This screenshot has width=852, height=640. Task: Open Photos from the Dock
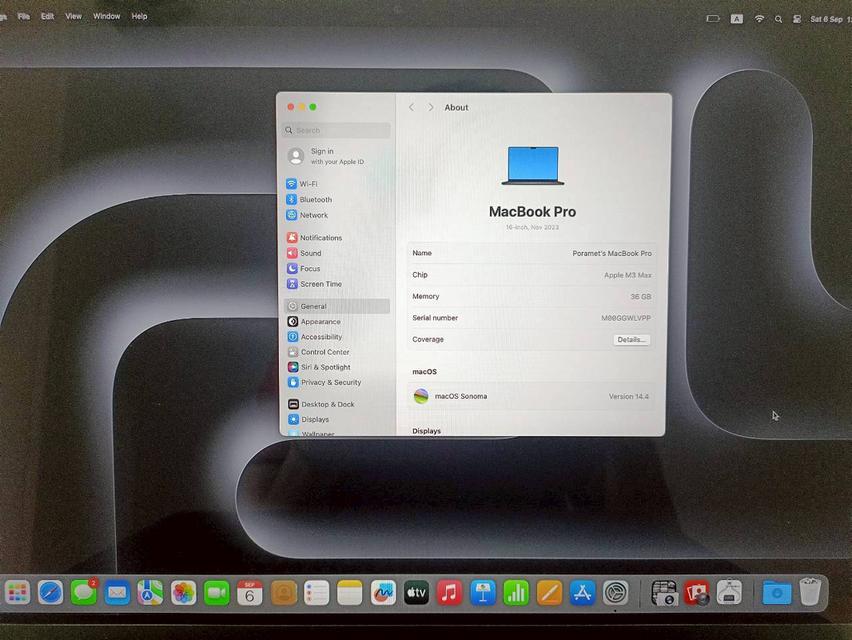(184, 592)
